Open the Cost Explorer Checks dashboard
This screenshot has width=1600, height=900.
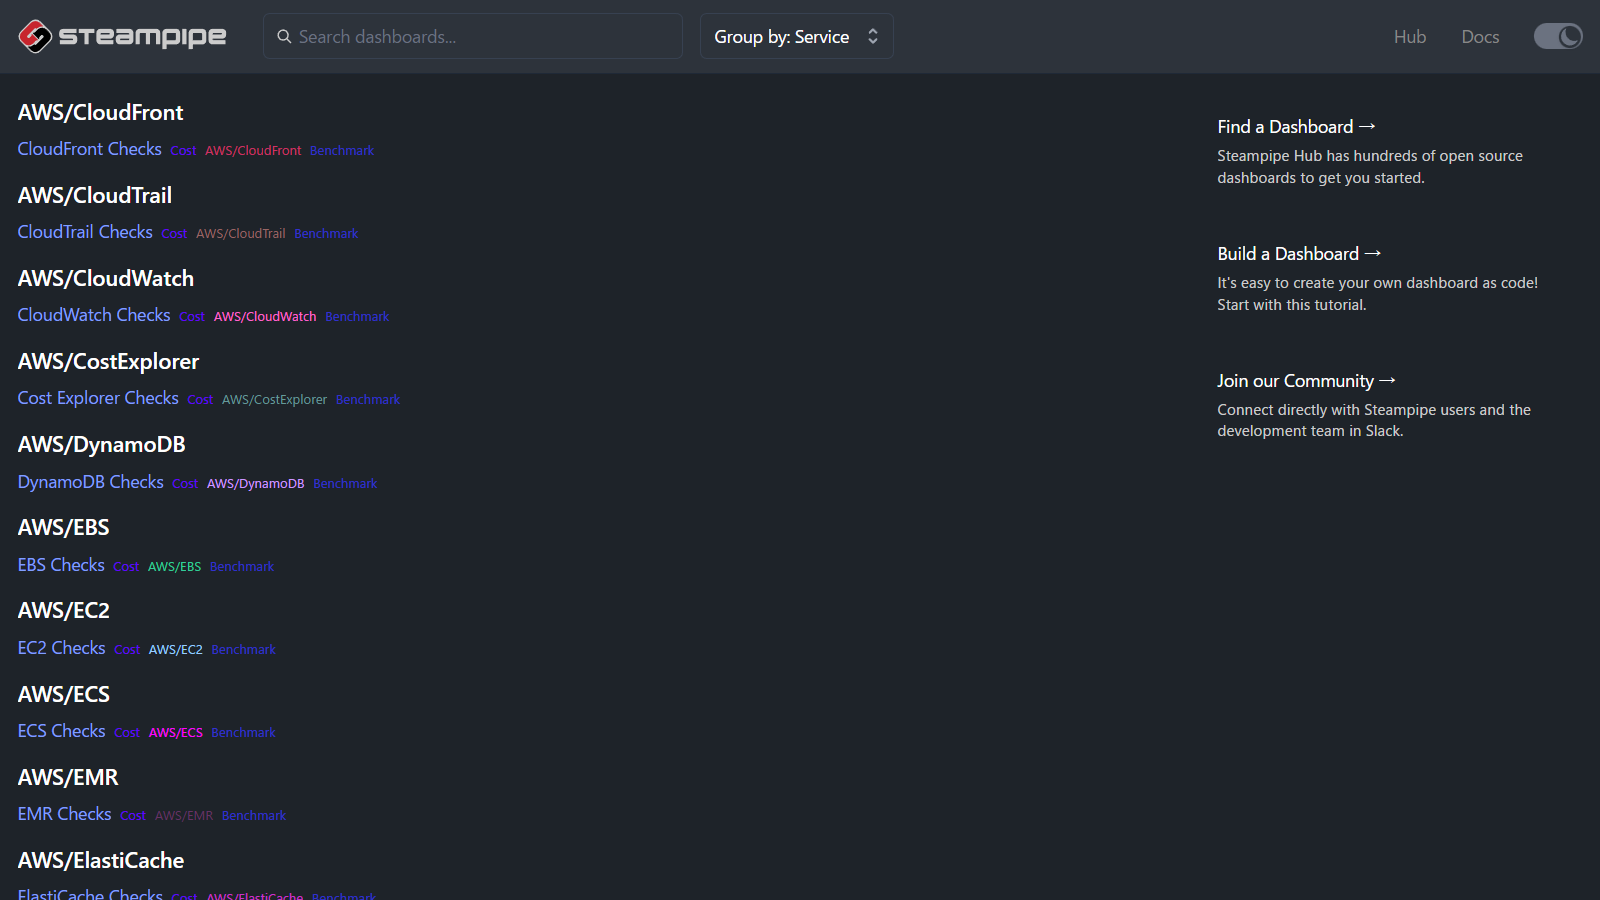pyautogui.click(x=98, y=398)
